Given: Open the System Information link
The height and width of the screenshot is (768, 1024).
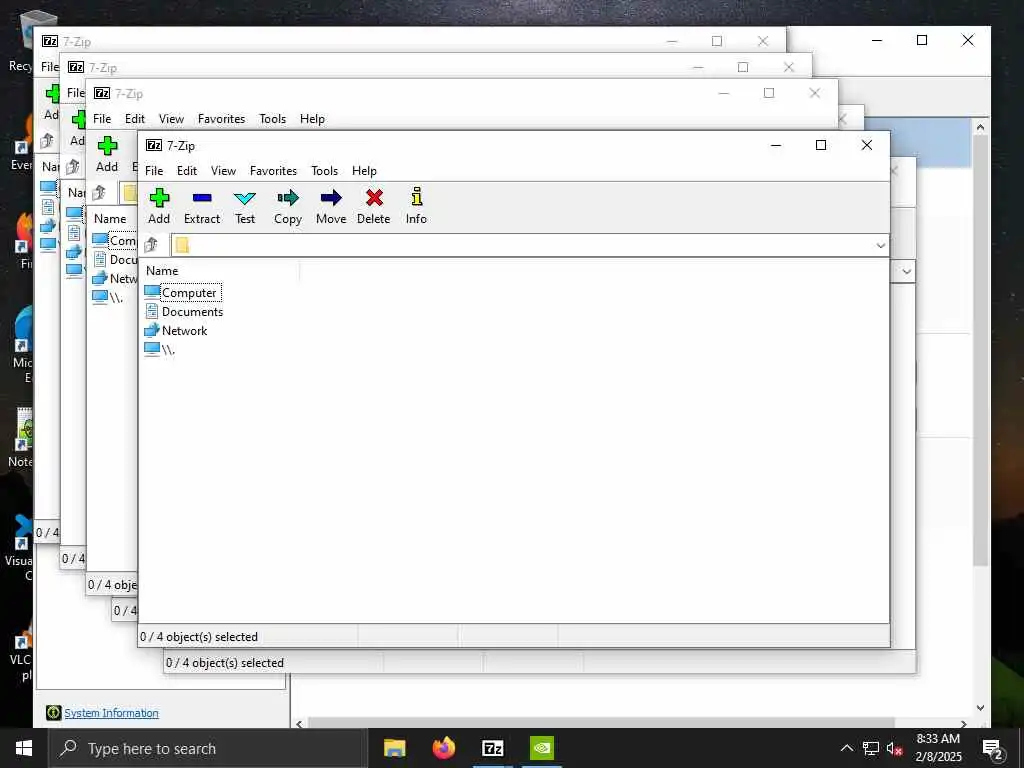Looking at the screenshot, I should pyautogui.click(x=111, y=713).
